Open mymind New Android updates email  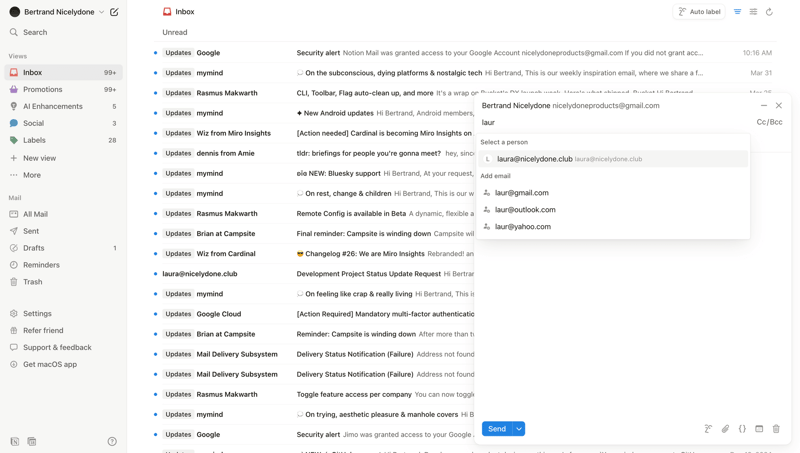(x=313, y=113)
